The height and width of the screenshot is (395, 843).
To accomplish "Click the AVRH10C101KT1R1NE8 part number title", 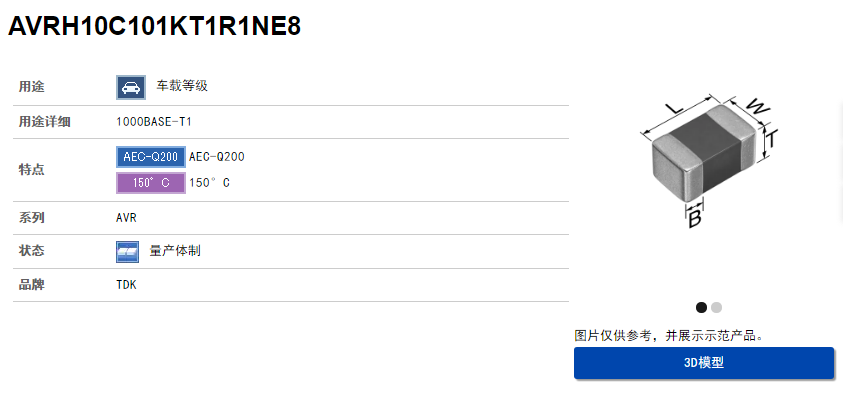I will (154, 25).
